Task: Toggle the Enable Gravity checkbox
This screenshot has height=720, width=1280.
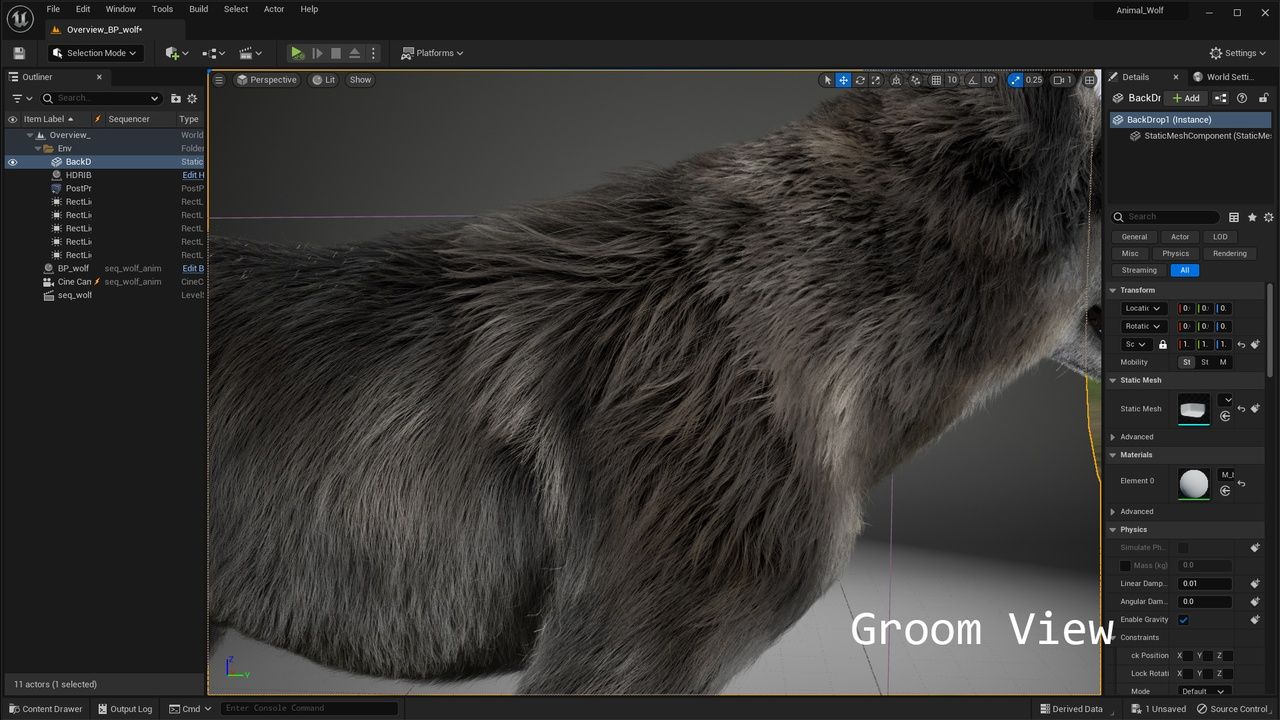Action: [x=1183, y=620]
